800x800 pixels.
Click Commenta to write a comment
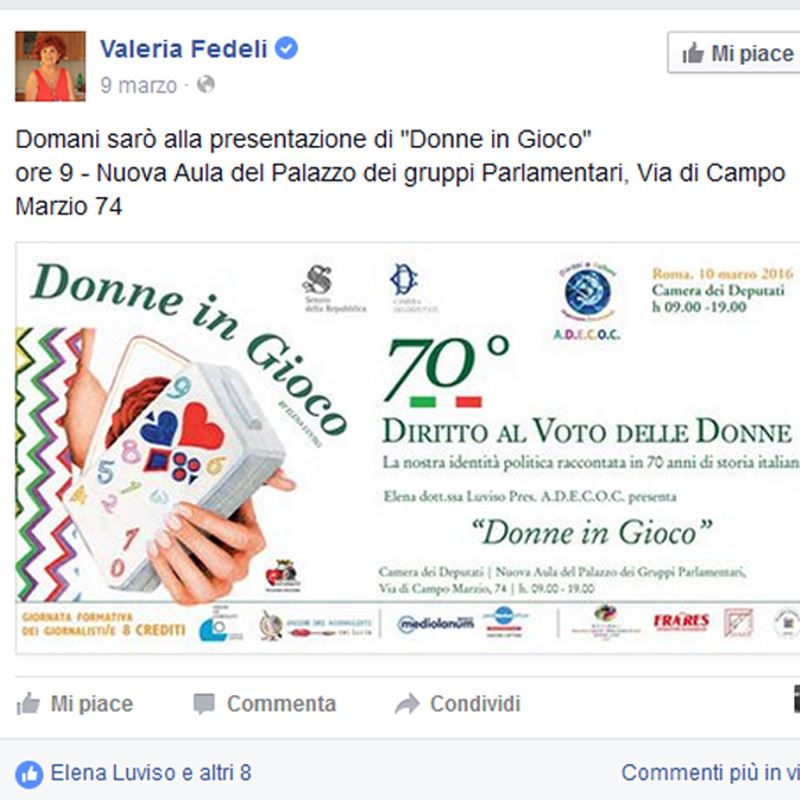265,704
